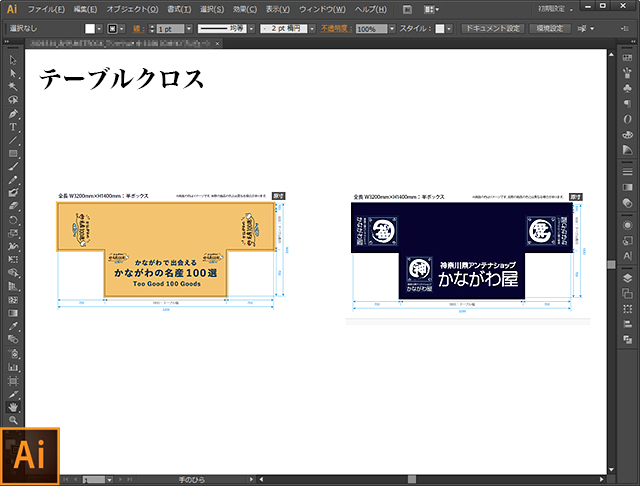This screenshot has height=486, width=640.
Task: Select the Mesh tool
Action: pyautogui.click(x=13, y=300)
